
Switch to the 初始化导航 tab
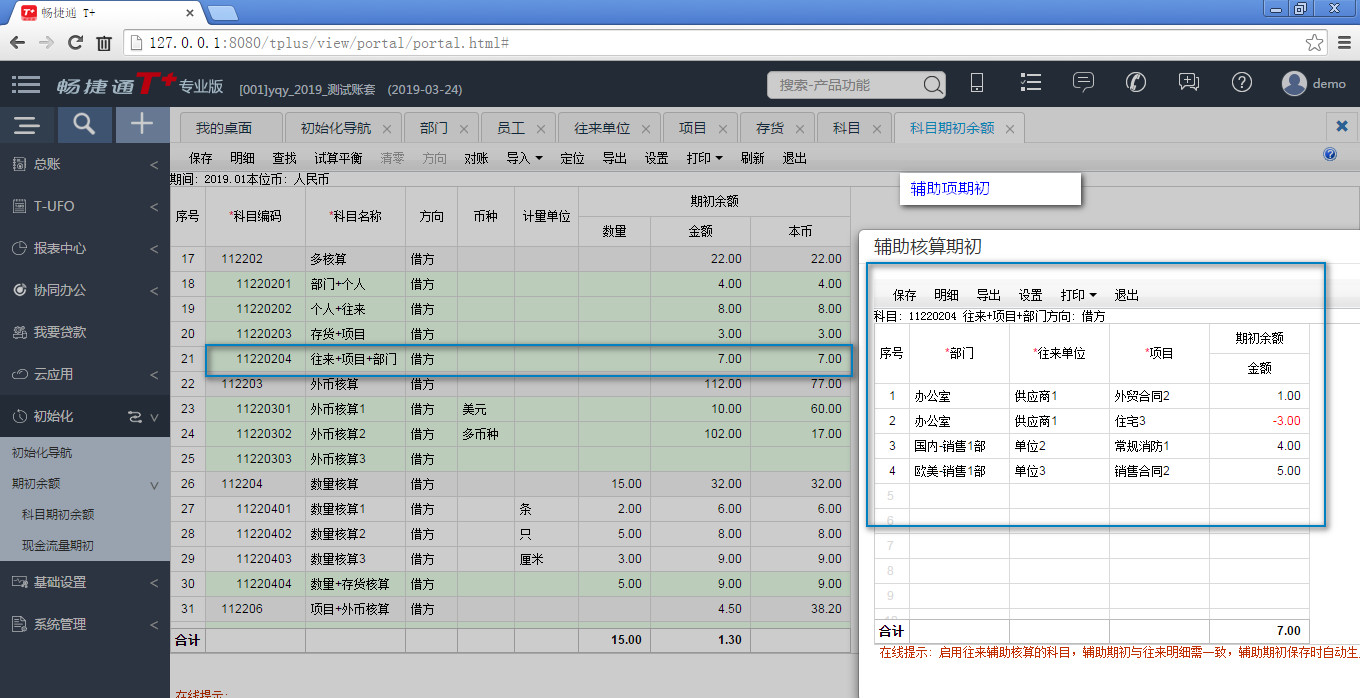[x=336, y=128]
